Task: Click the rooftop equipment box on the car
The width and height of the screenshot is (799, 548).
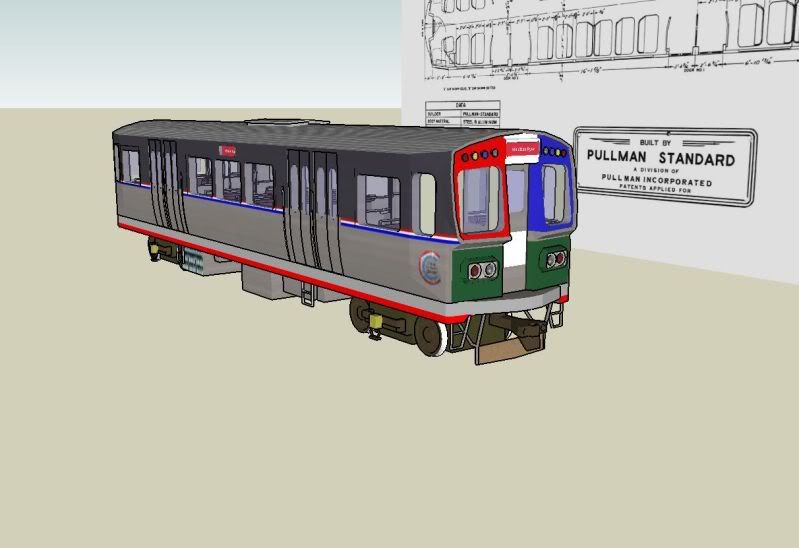Action: point(287,122)
